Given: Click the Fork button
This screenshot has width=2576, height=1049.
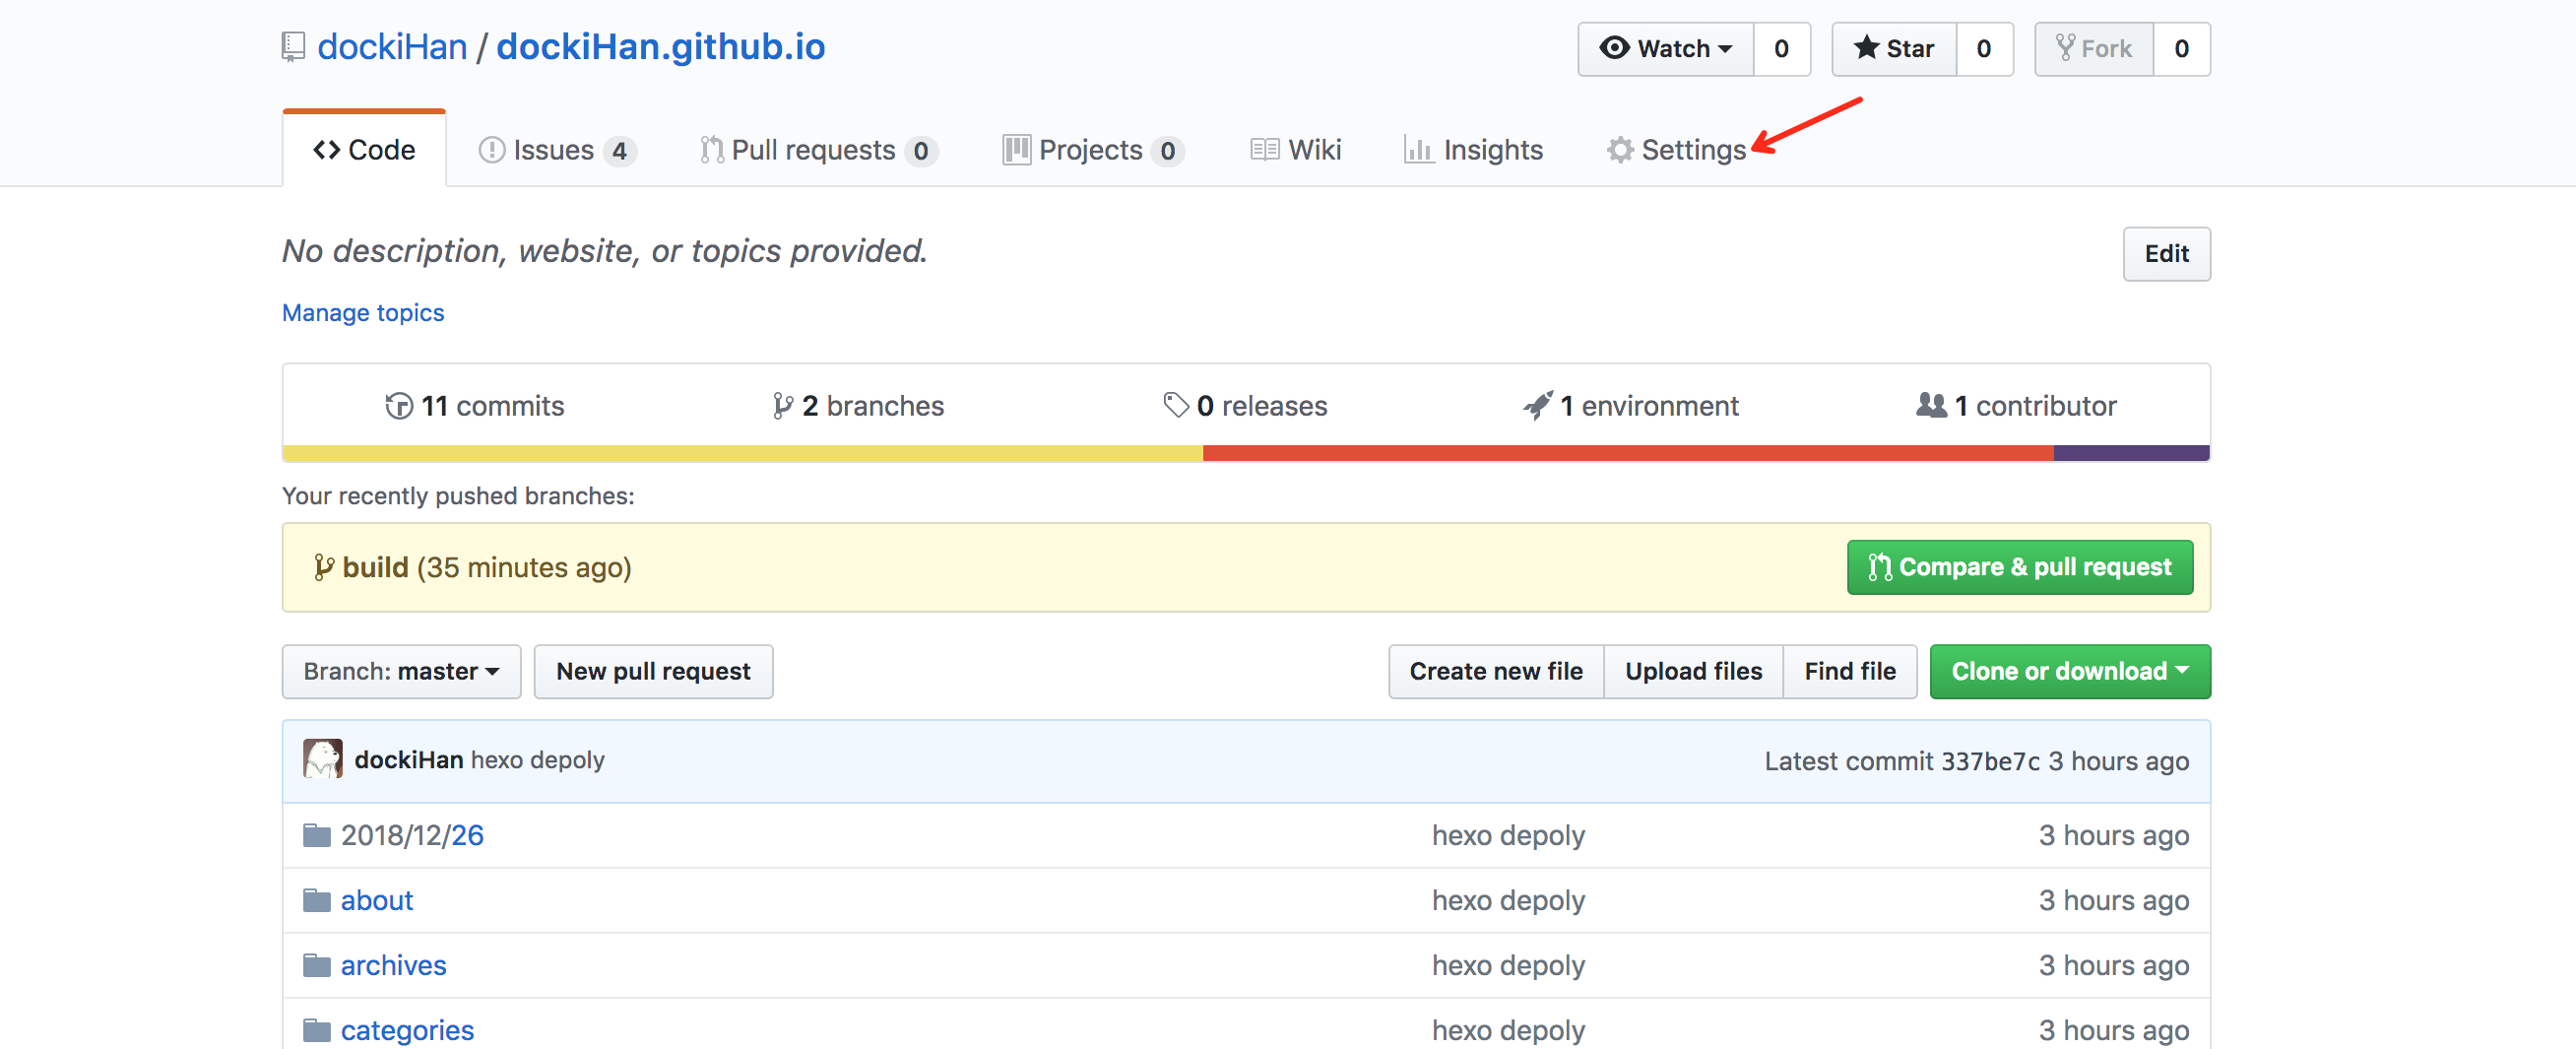Looking at the screenshot, I should [2093, 49].
